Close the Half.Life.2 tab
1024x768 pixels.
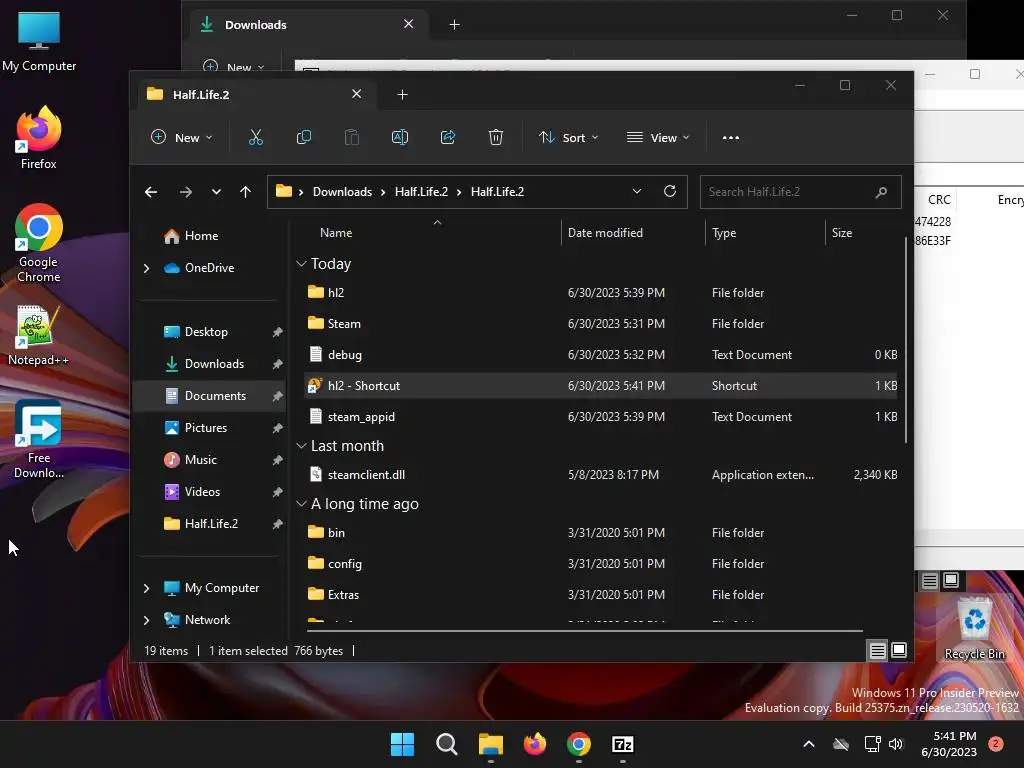(357, 94)
